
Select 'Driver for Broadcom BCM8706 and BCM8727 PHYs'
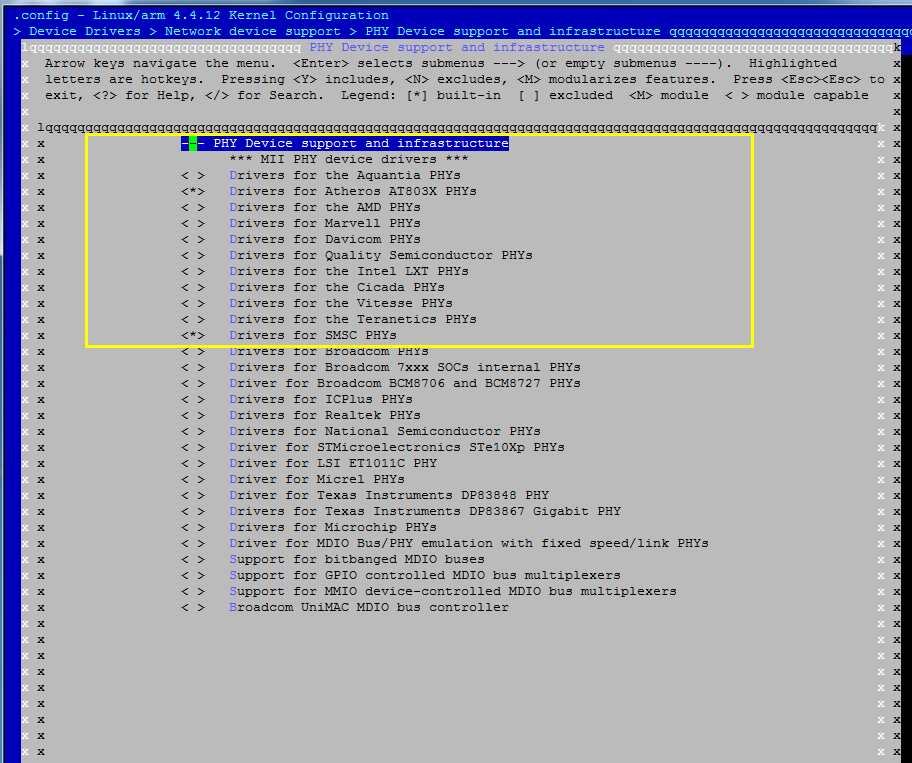pyautogui.click(x=405, y=383)
